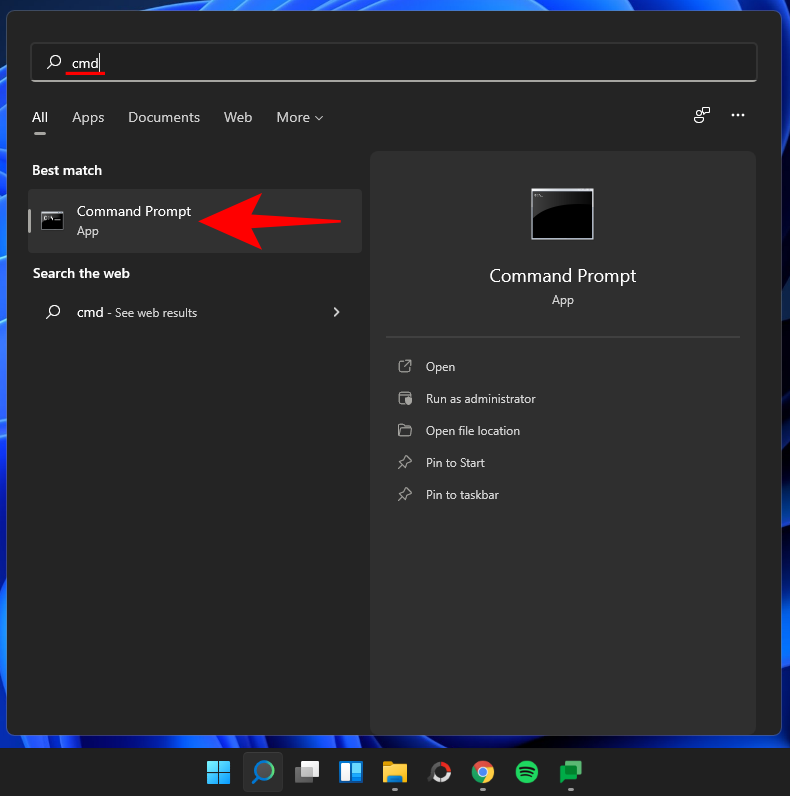Click the taskbar Search icon
The width and height of the screenshot is (790, 796).
click(x=263, y=772)
